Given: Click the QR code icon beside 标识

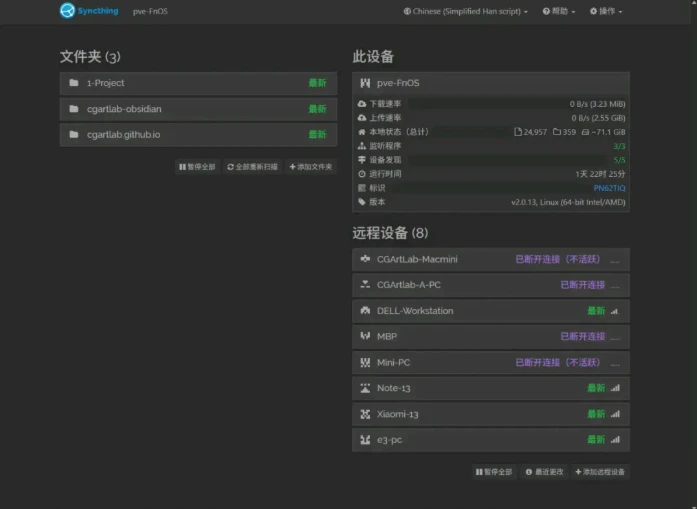Looking at the screenshot, I should point(362,188).
